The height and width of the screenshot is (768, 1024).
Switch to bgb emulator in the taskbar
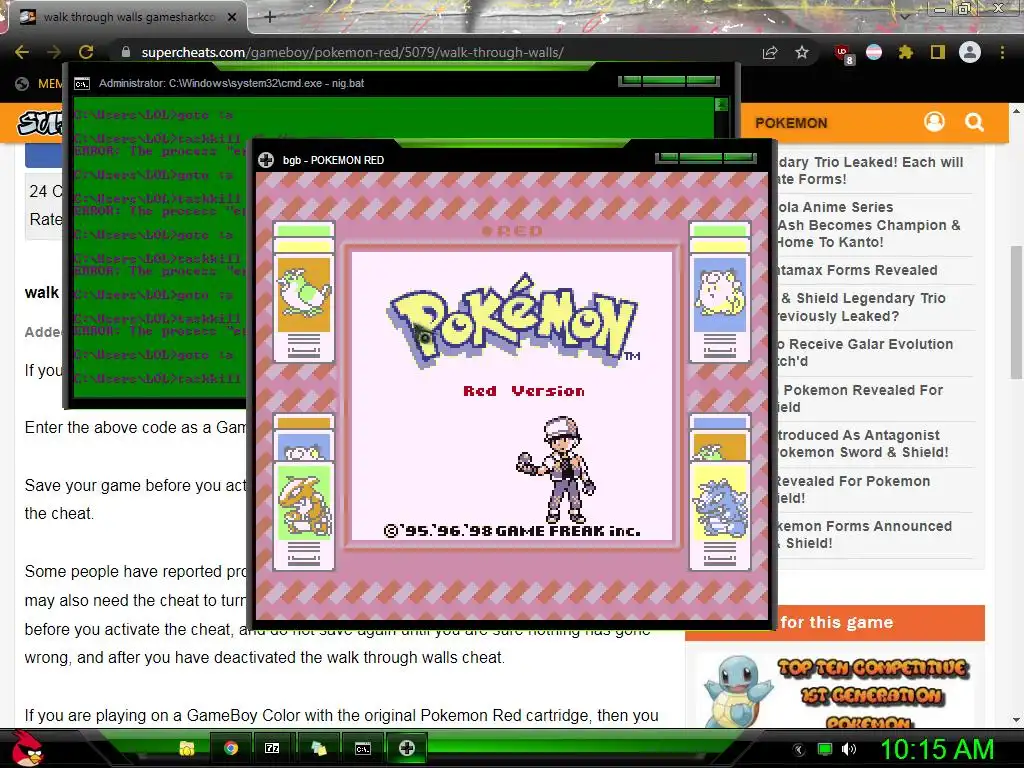[407, 748]
